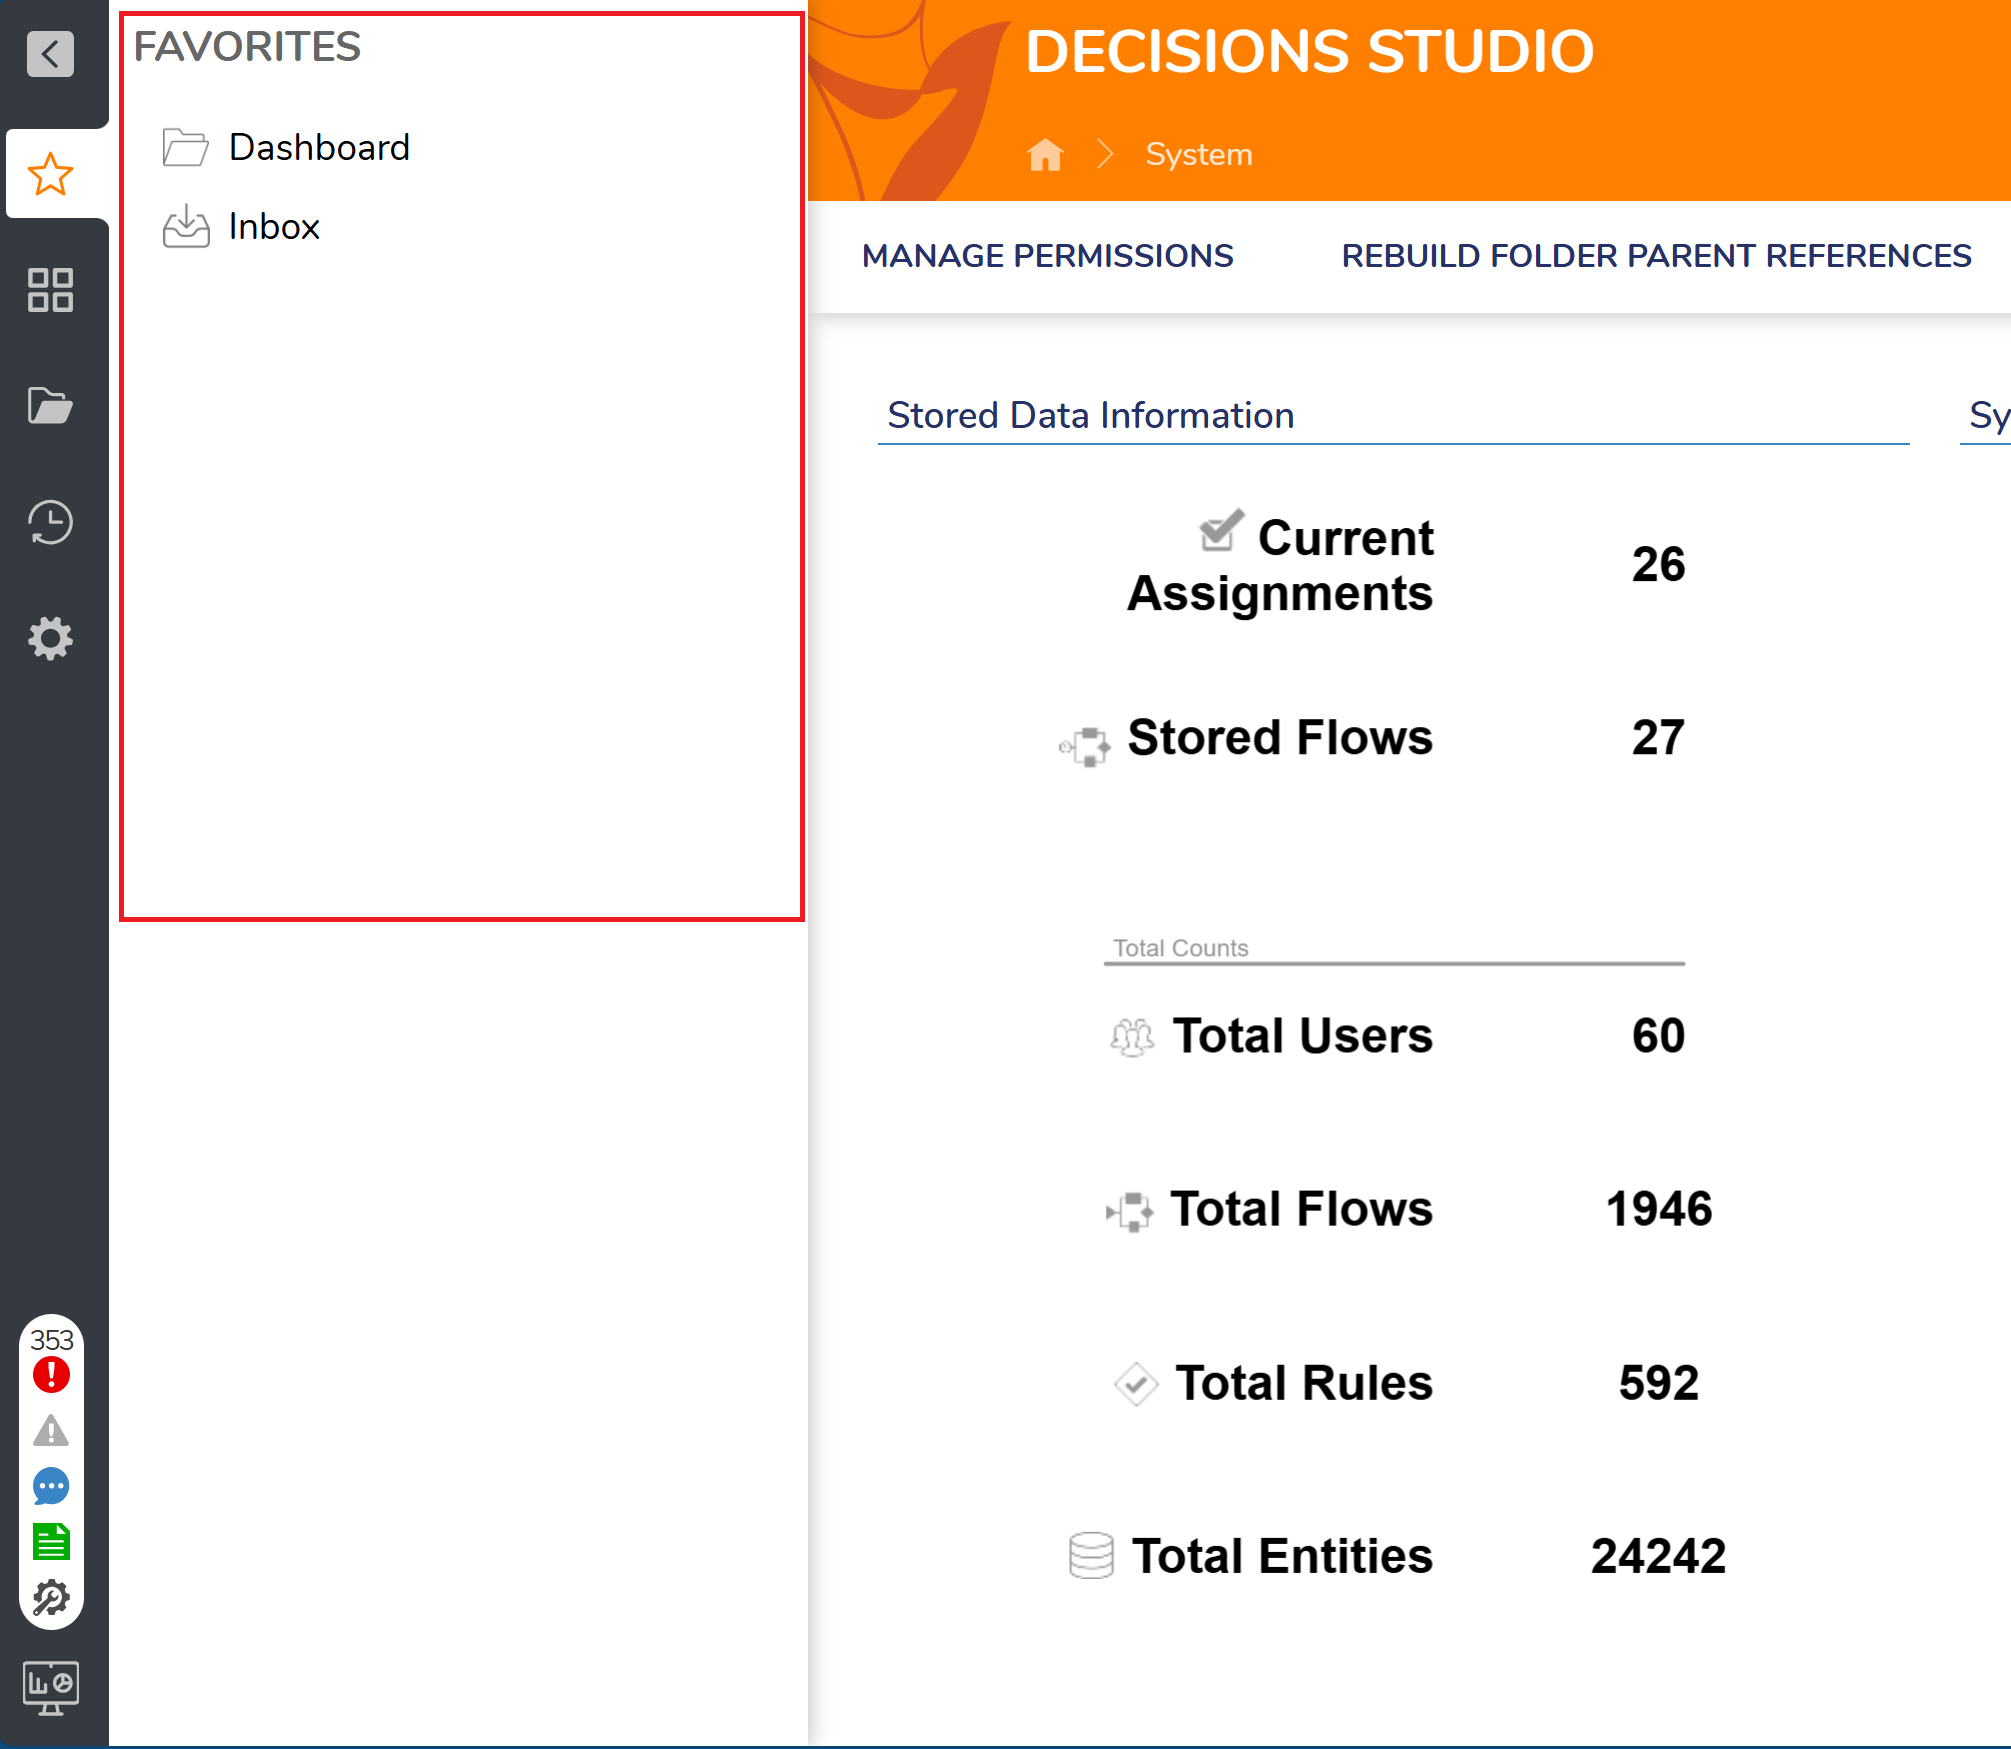Select Inbox in Favorites
The height and width of the screenshot is (1749, 2011).
tap(273, 227)
